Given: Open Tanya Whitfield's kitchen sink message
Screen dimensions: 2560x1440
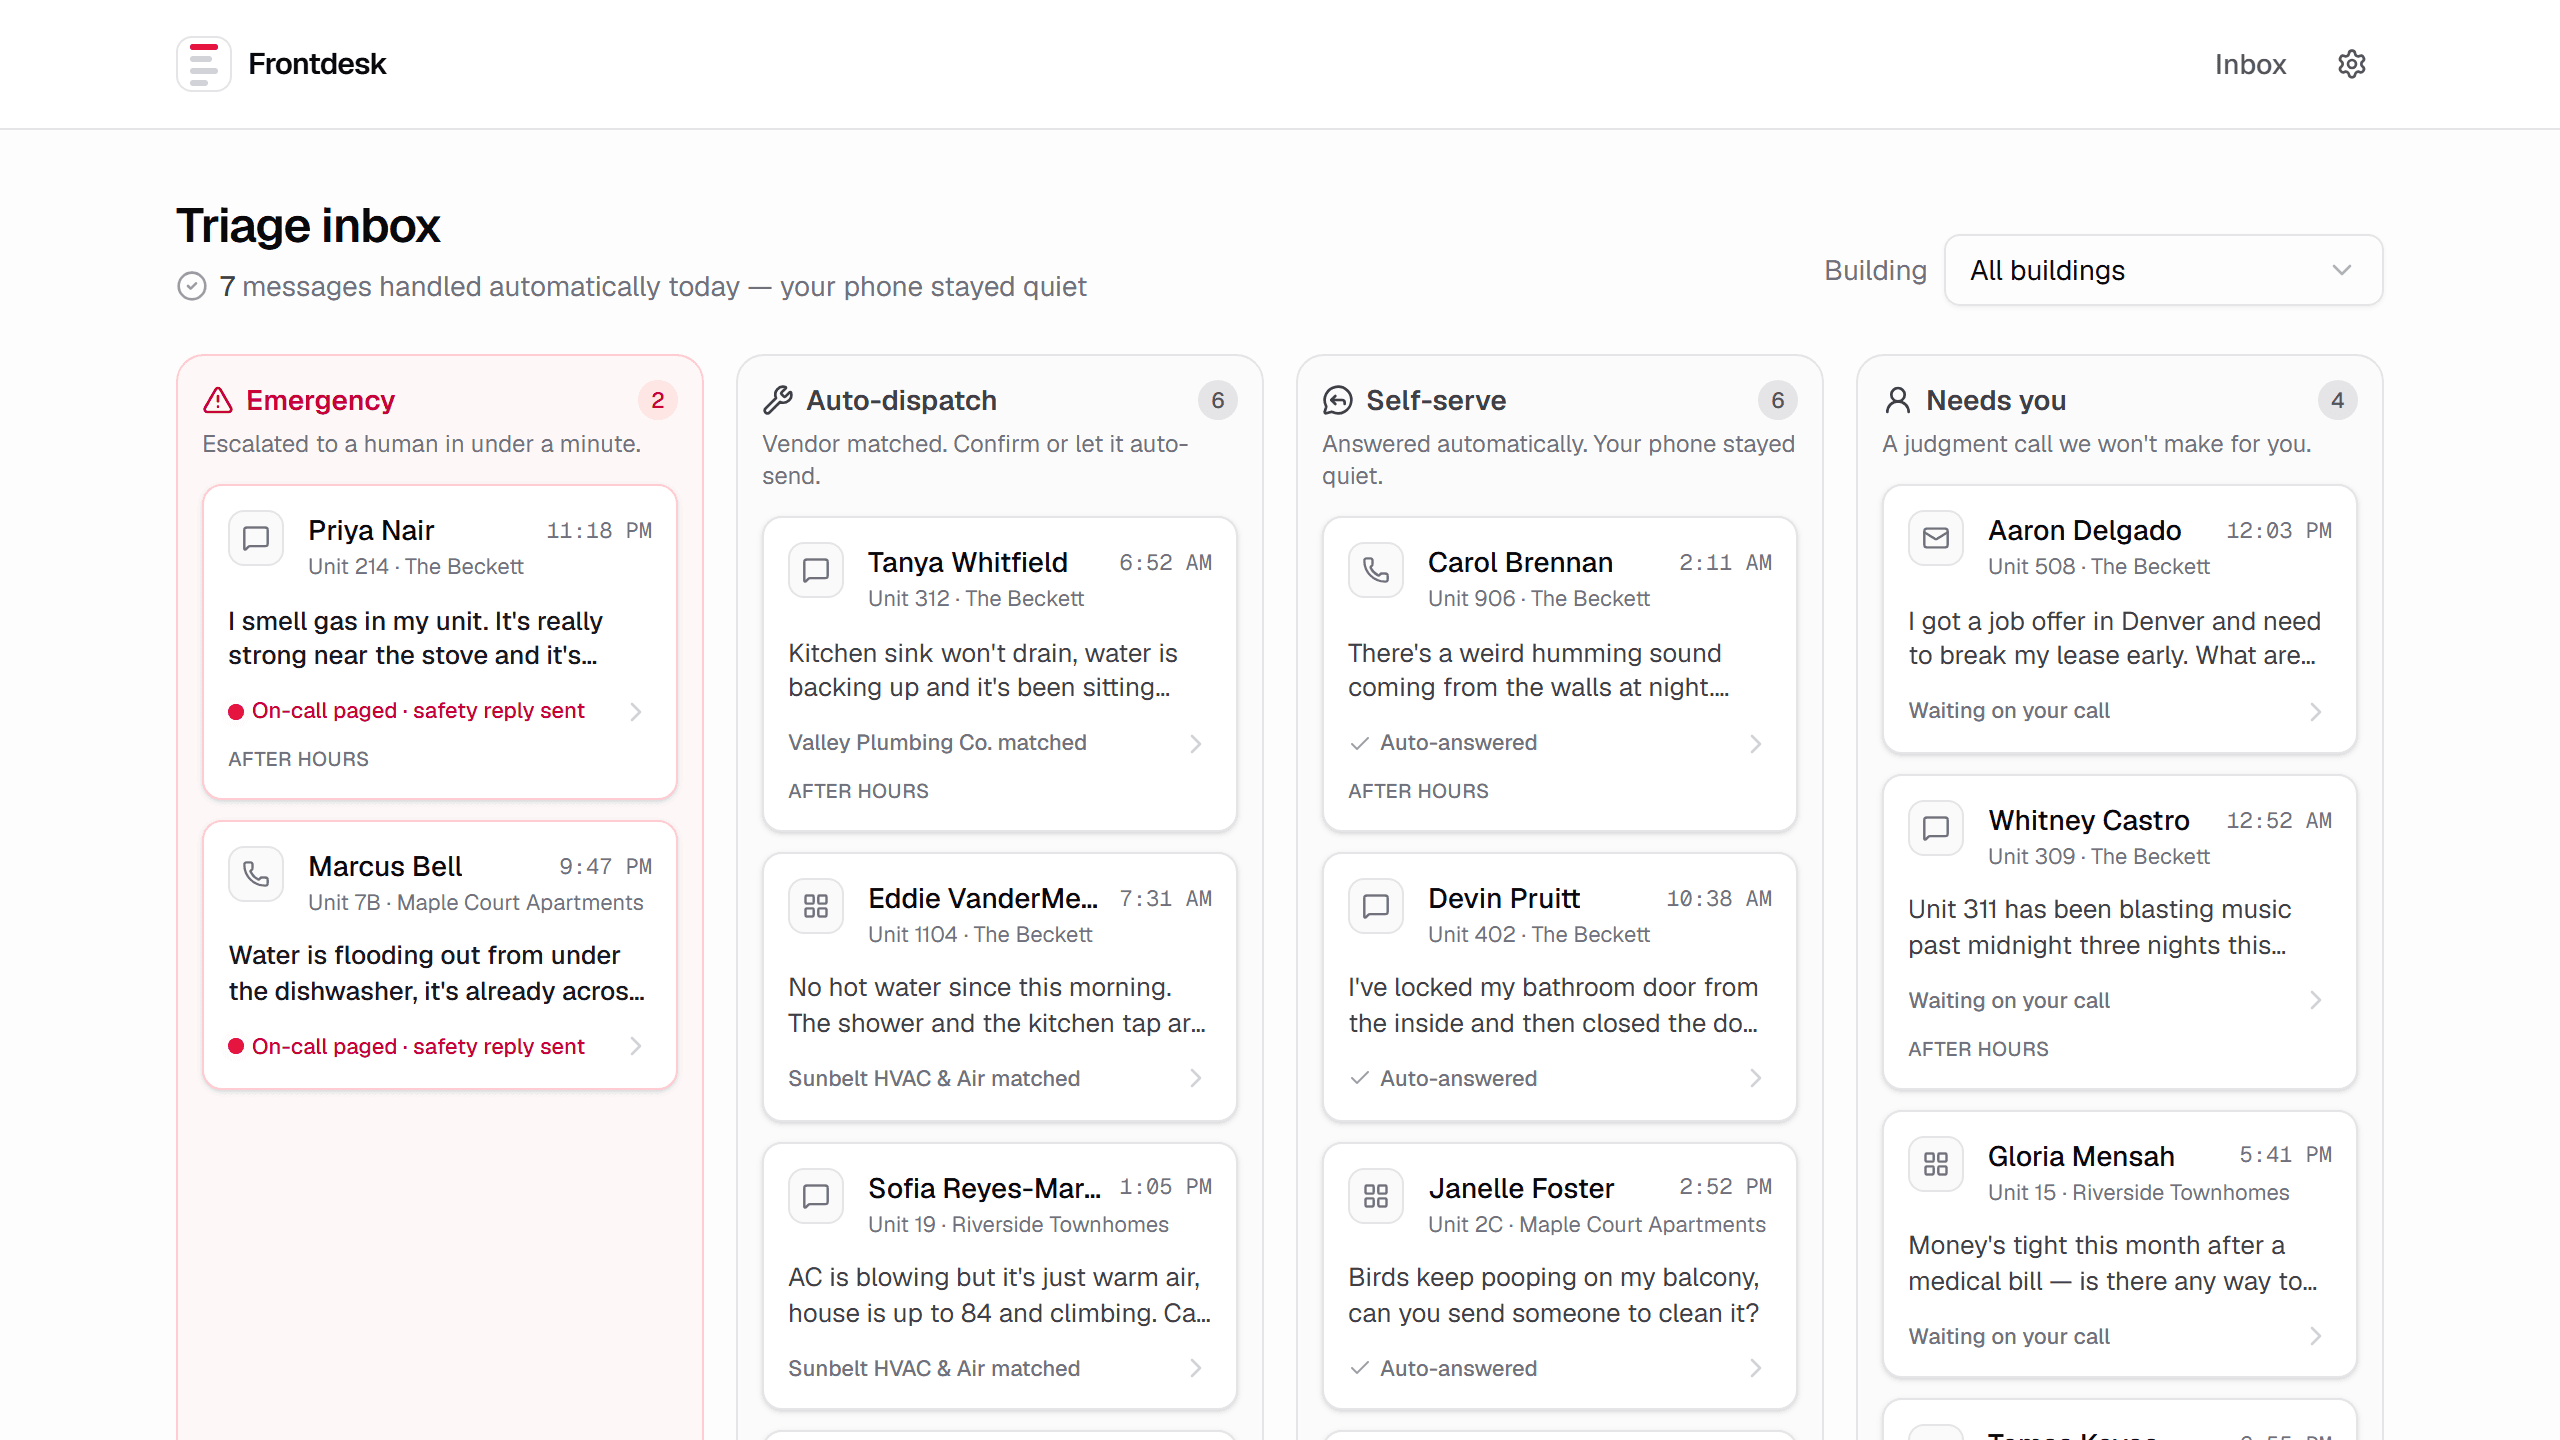Looking at the screenshot, I should [982, 670].
